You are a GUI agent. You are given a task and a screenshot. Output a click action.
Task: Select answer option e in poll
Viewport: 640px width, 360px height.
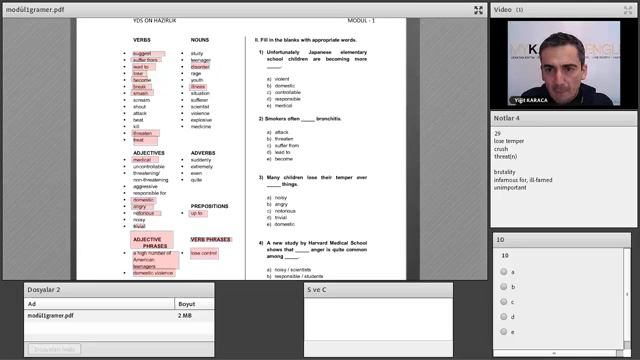(504, 331)
